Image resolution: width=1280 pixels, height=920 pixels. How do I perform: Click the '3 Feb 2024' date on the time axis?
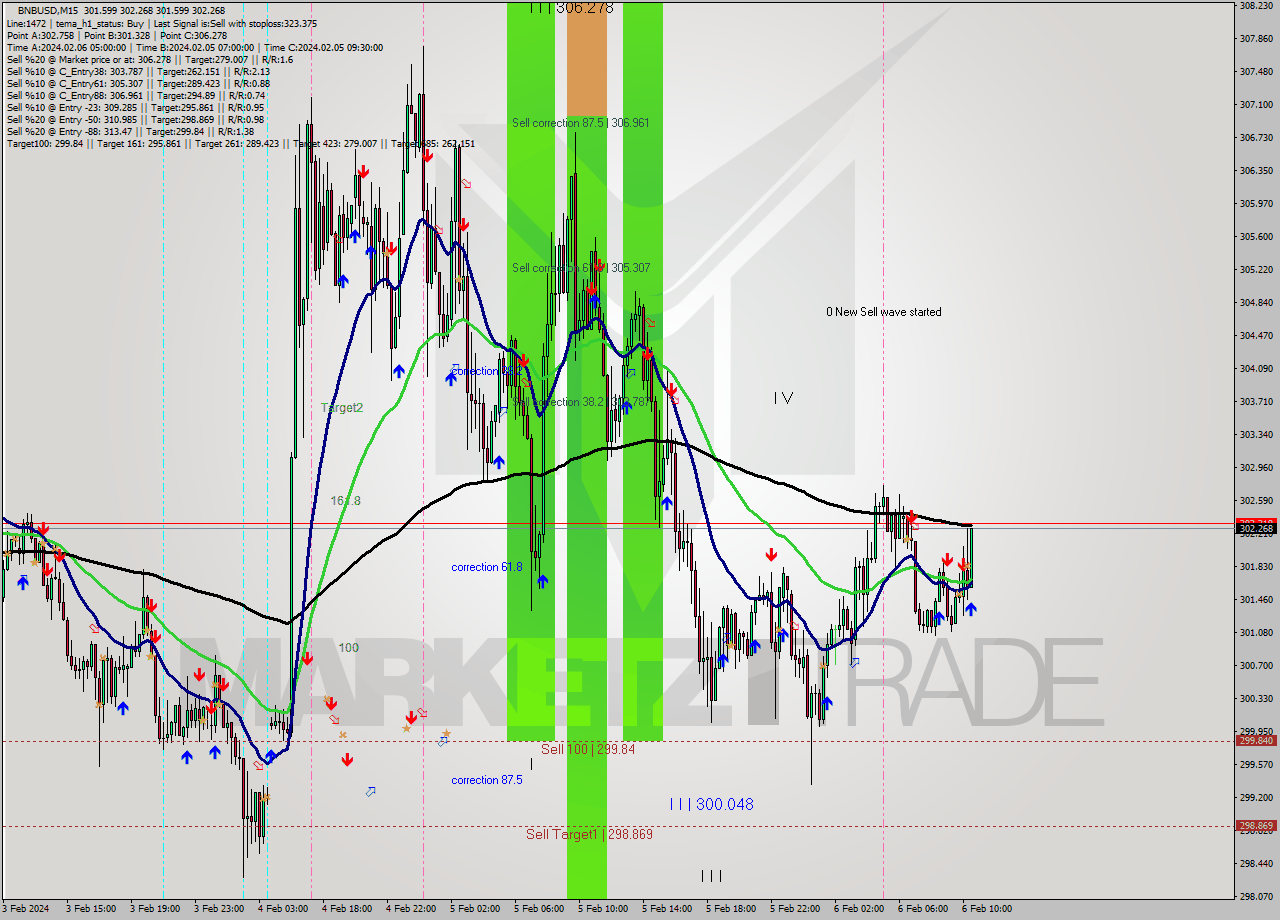click(26, 909)
